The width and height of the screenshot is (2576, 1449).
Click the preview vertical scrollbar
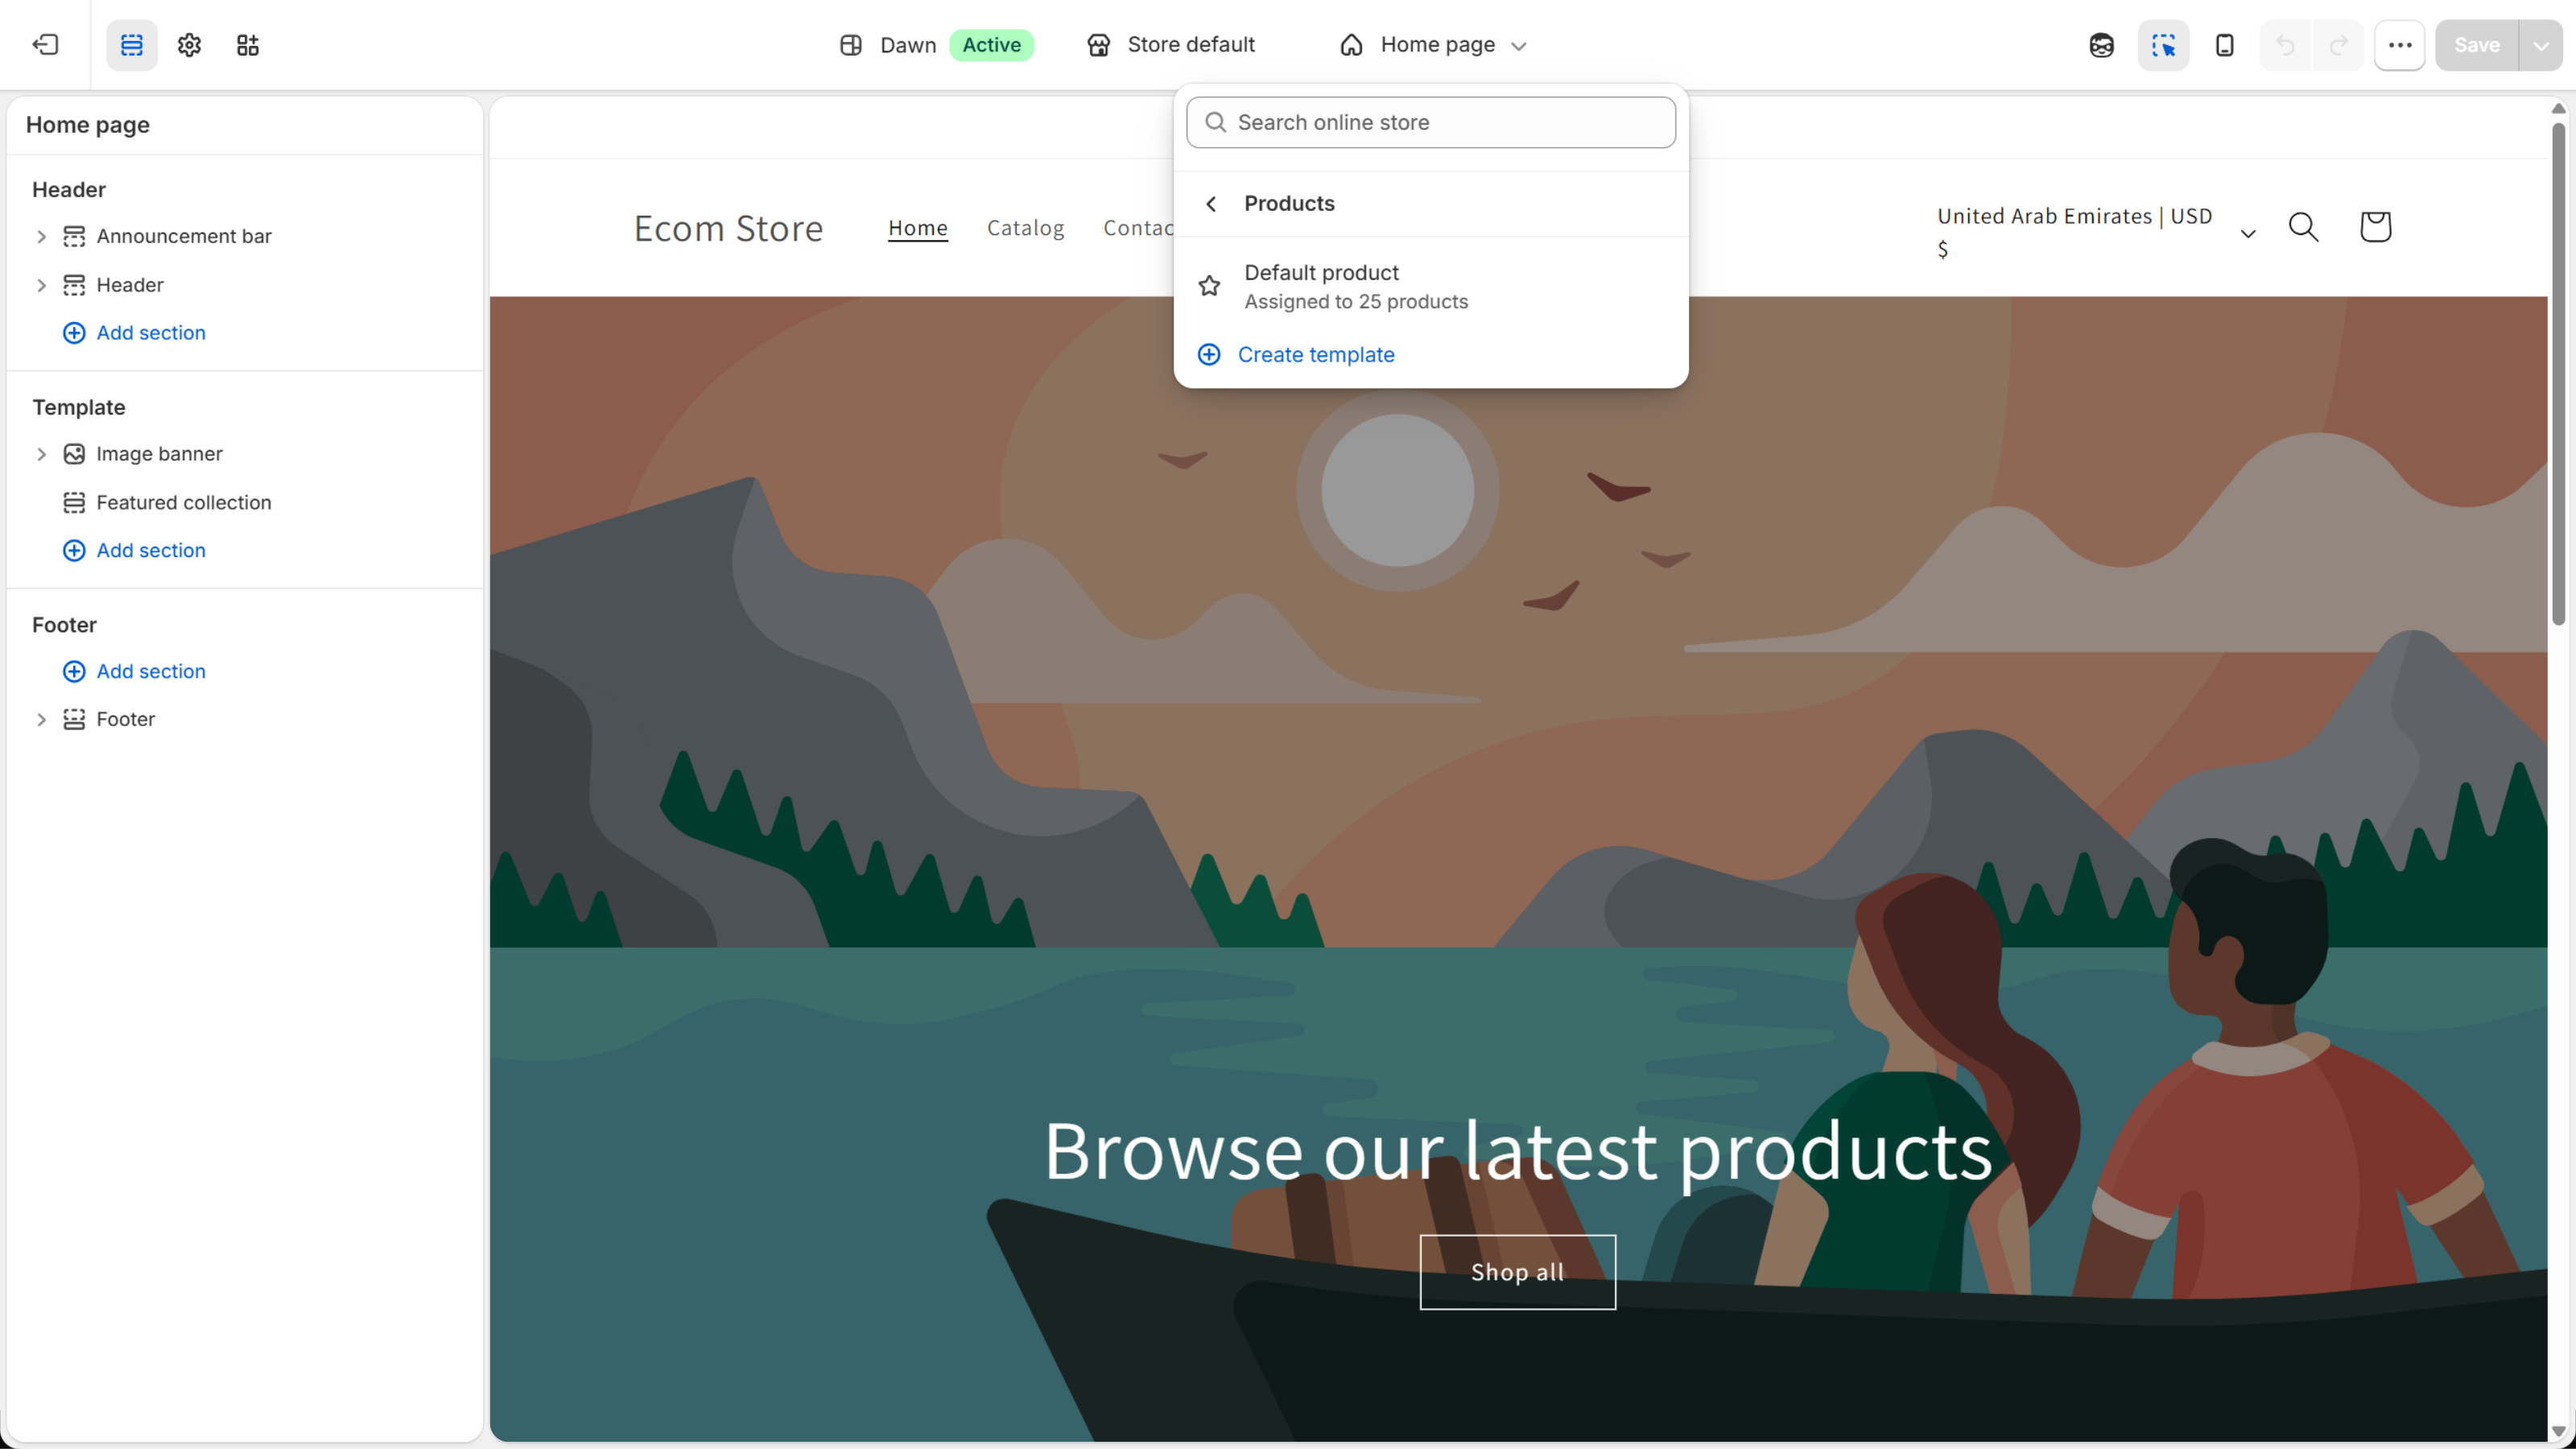pos(2558,375)
